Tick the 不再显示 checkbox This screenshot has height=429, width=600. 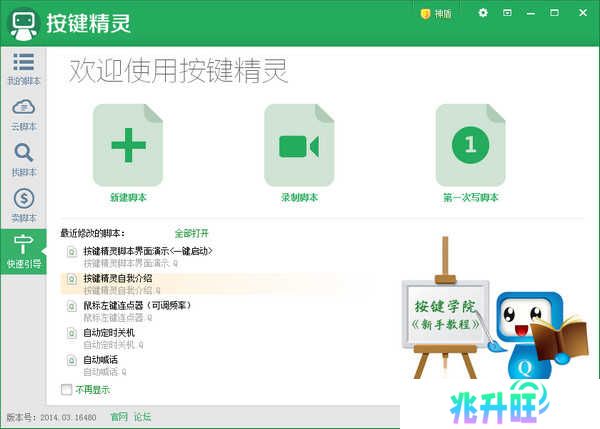[66, 390]
